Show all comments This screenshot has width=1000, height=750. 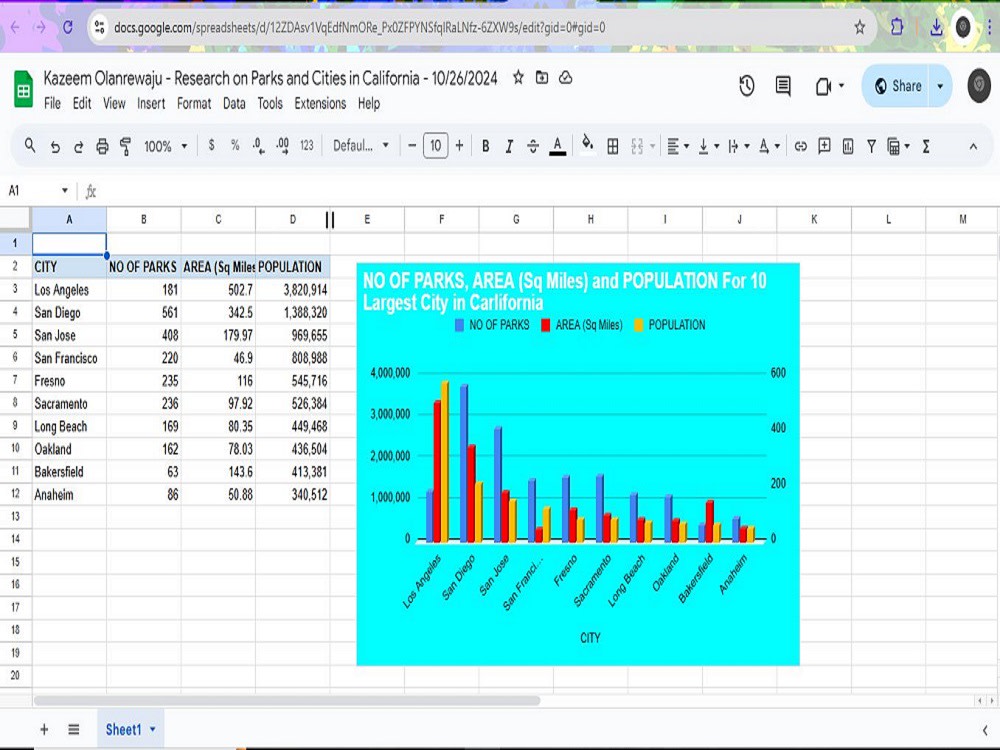[x=783, y=85]
